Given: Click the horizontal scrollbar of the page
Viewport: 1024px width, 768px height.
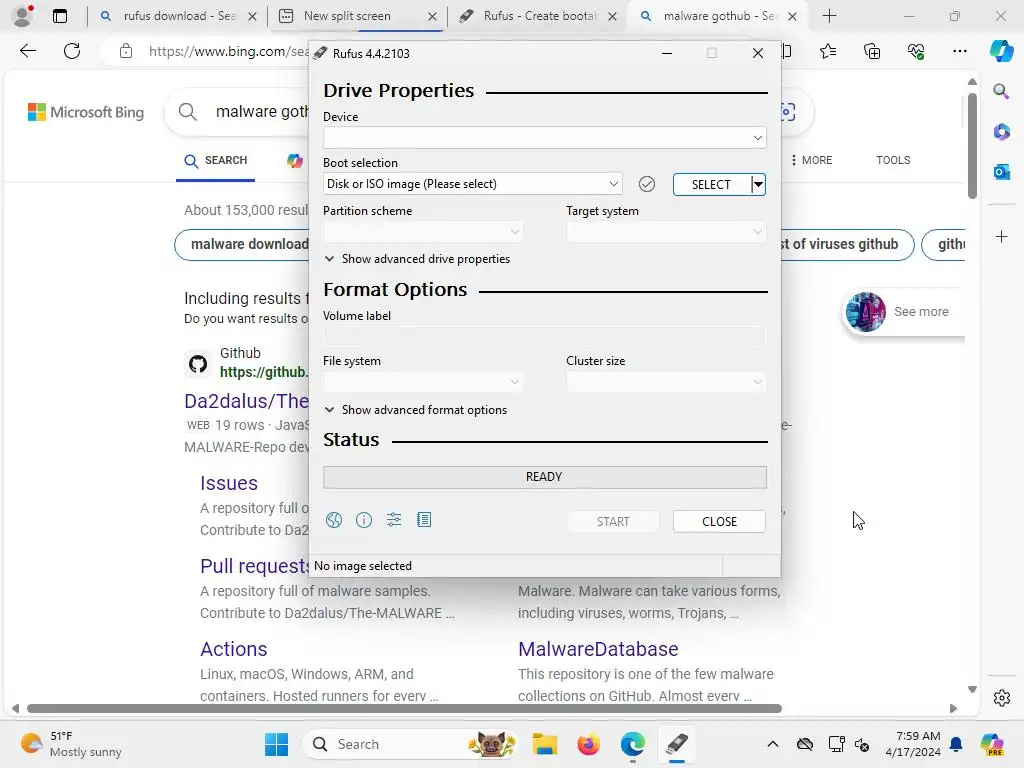Looking at the screenshot, I should click(x=404, y=709).
